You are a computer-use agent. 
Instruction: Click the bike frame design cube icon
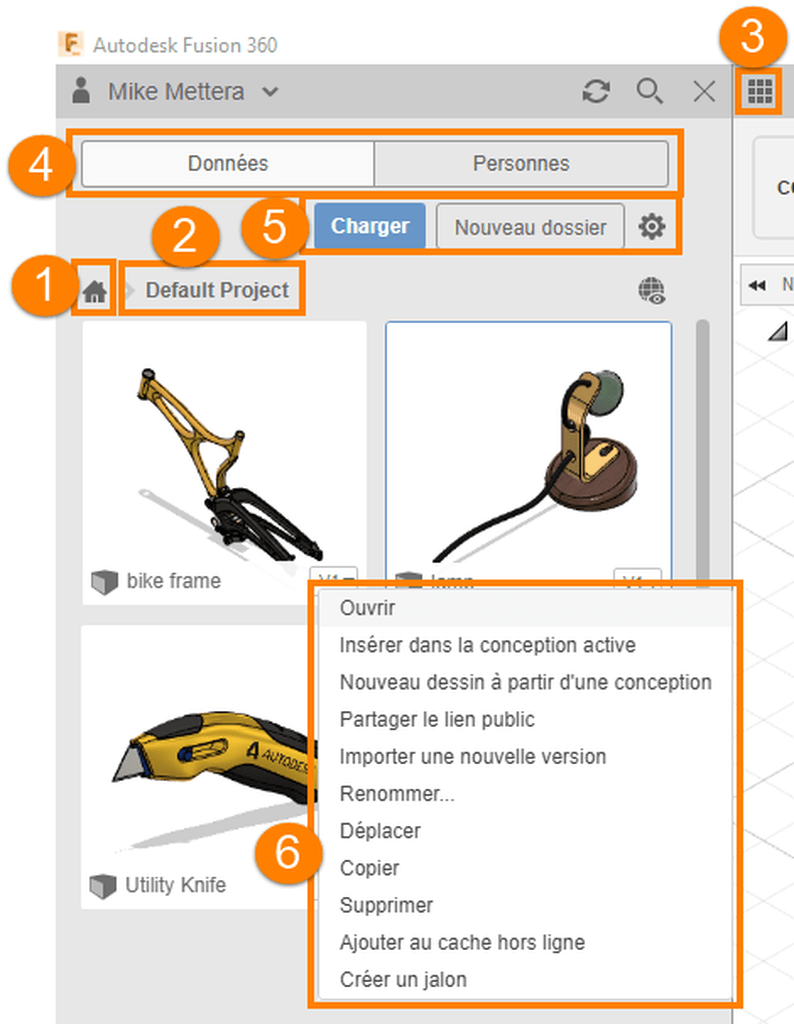click(104, 581)
